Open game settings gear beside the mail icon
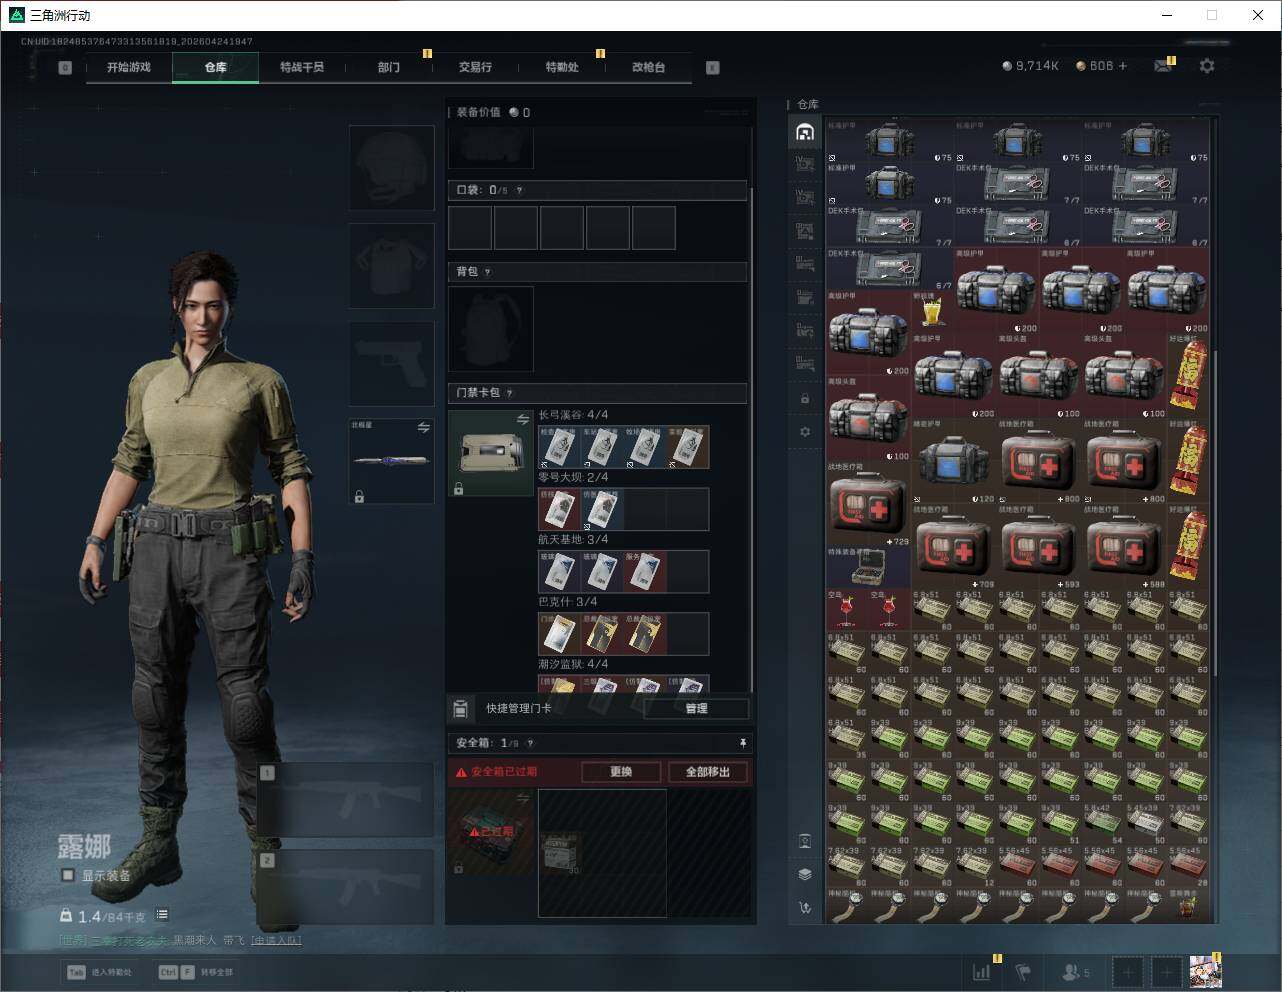The image size is (1282, 992). tap(1207, 66)
